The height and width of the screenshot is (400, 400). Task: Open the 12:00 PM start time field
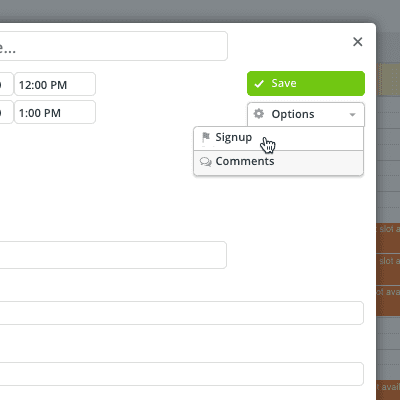55,84
